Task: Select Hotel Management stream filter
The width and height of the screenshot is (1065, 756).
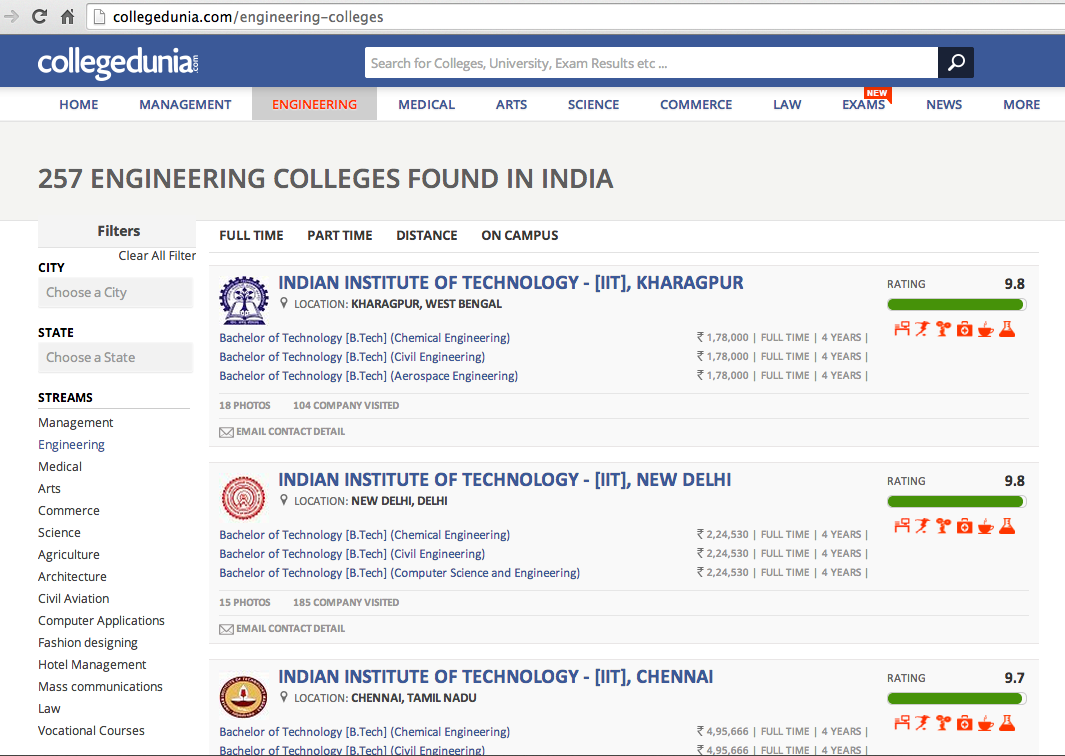Action: (x=92, y=665)
